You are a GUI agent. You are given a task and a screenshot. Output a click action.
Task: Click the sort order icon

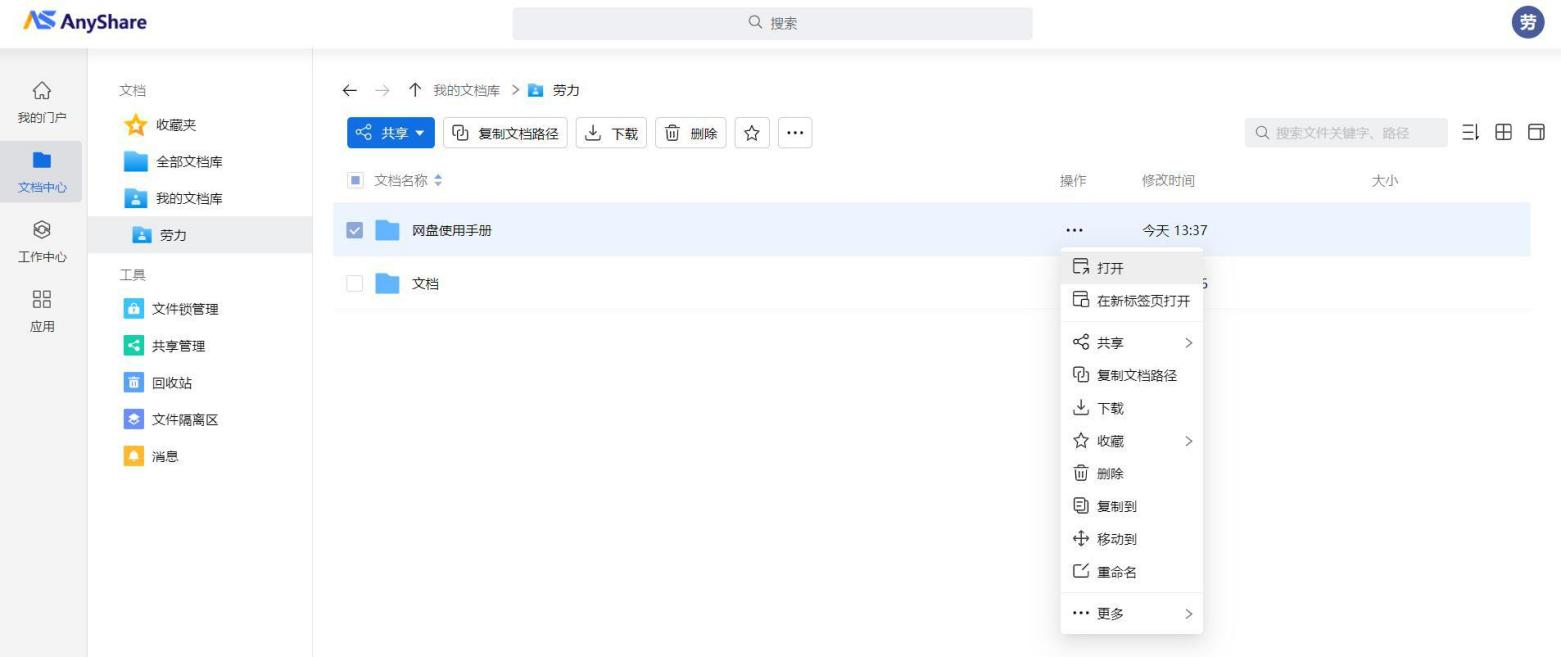(1470, 133)
